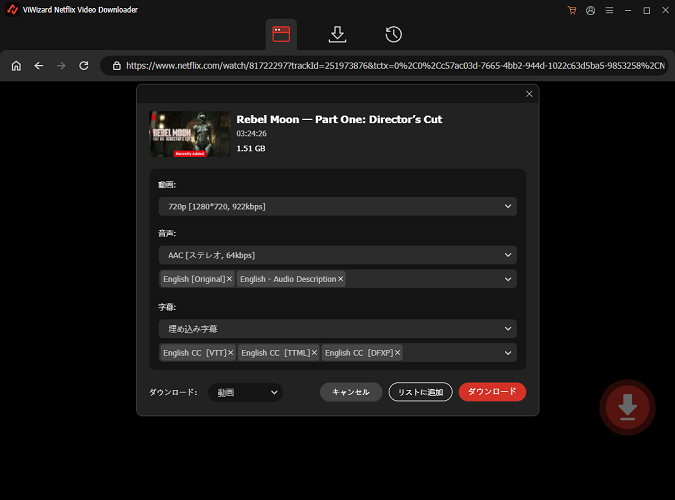
Task: Click the floating red download circle
Action: 627,407
